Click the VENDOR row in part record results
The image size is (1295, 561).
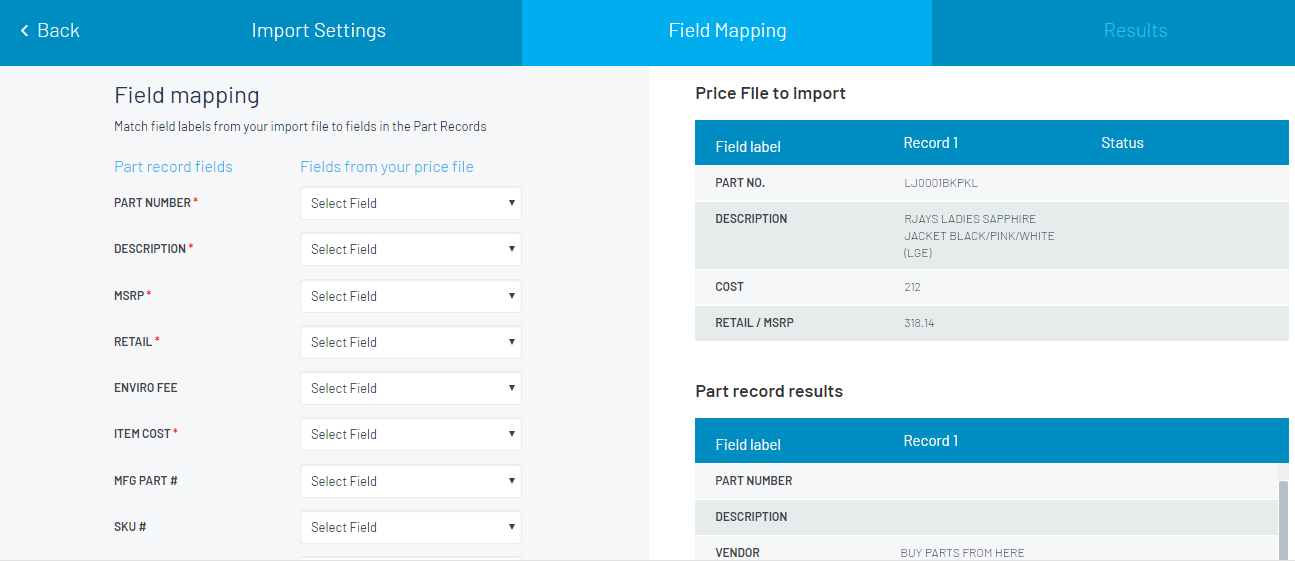(x=737, y=553)
